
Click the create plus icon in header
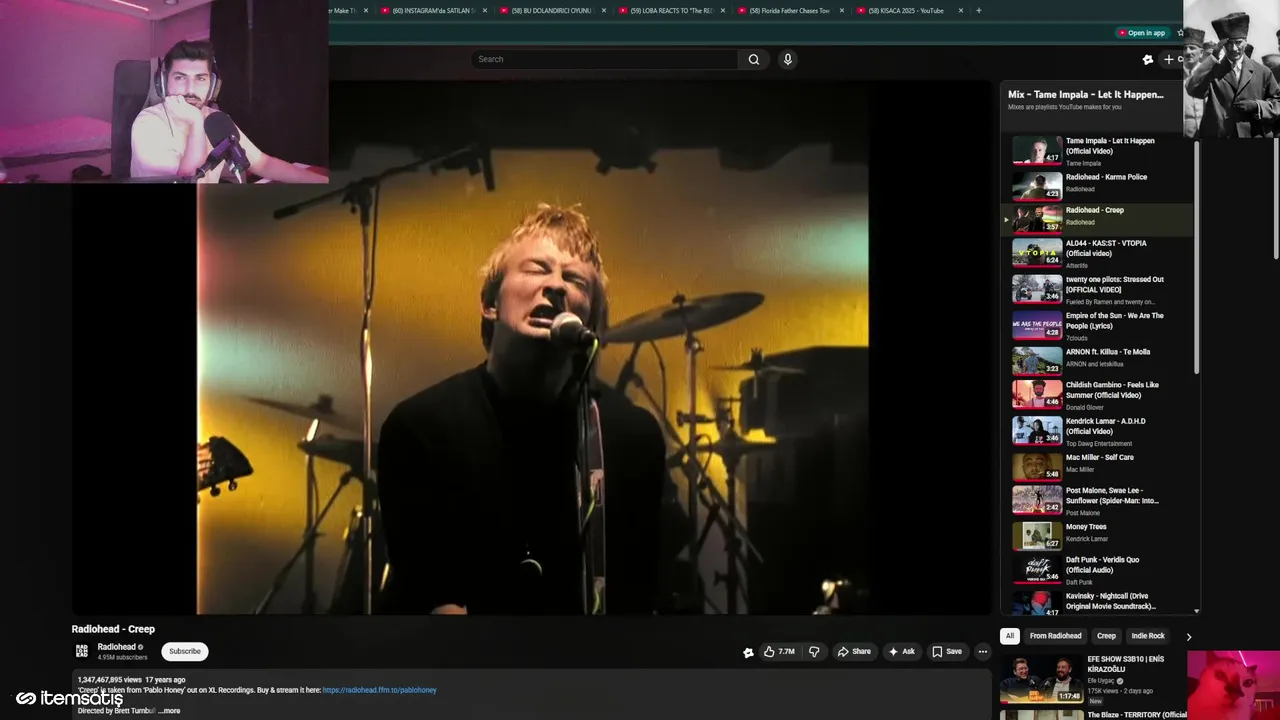pos(1168,59)
